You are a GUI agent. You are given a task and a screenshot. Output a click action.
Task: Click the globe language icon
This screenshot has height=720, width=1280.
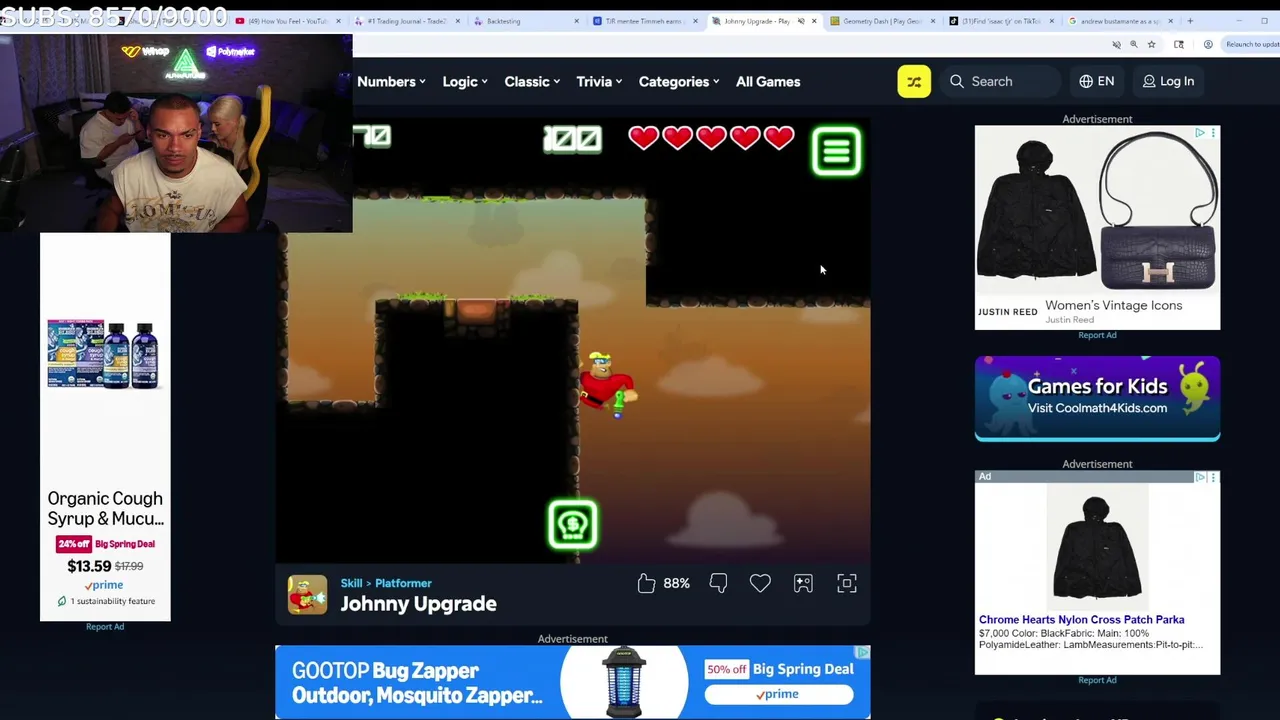point(1086,81)
